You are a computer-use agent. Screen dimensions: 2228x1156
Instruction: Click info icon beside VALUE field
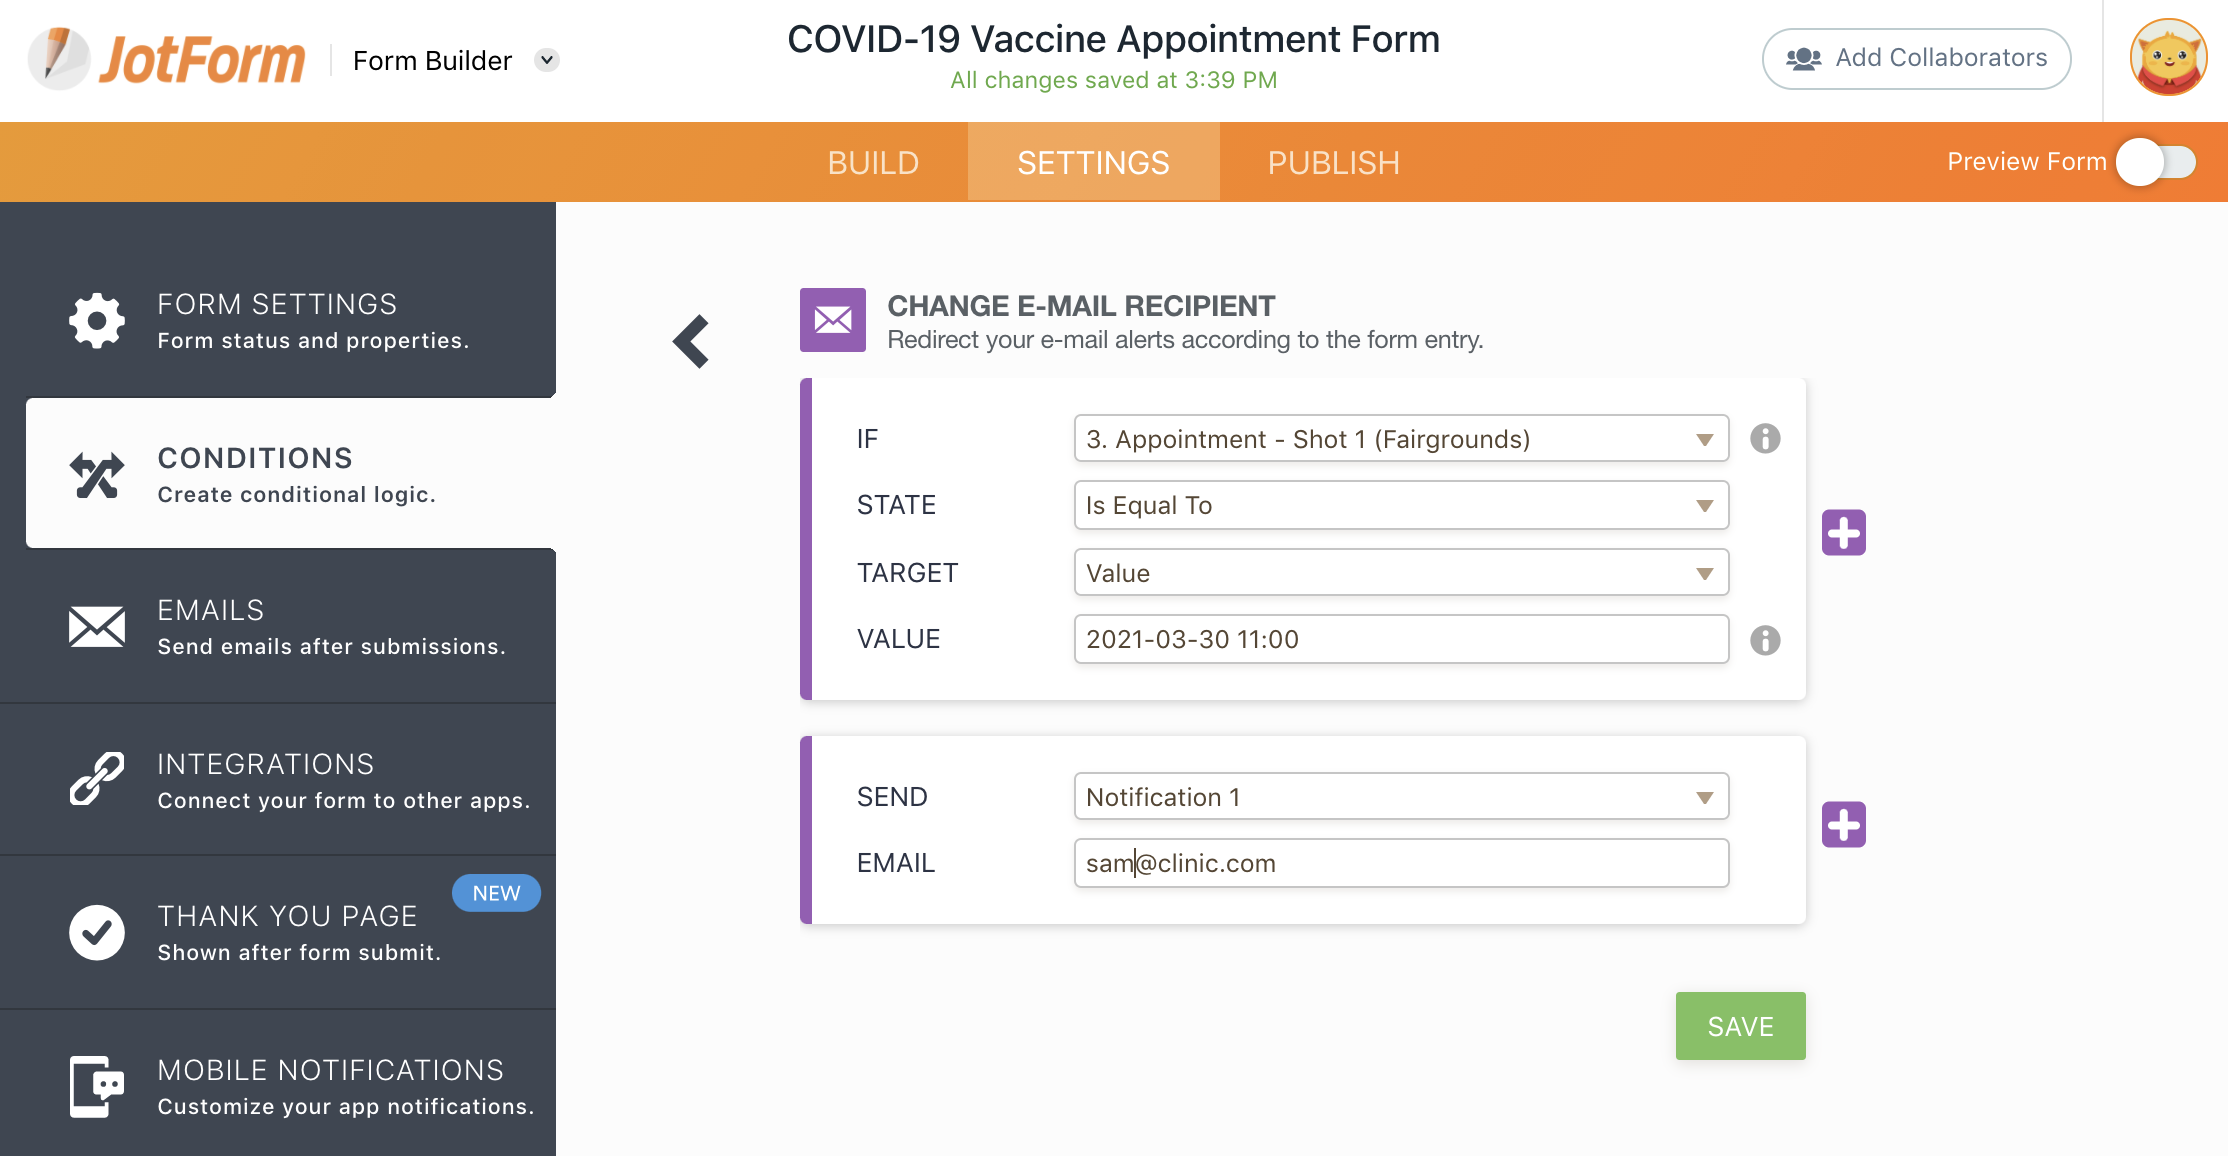point(1765,640)
